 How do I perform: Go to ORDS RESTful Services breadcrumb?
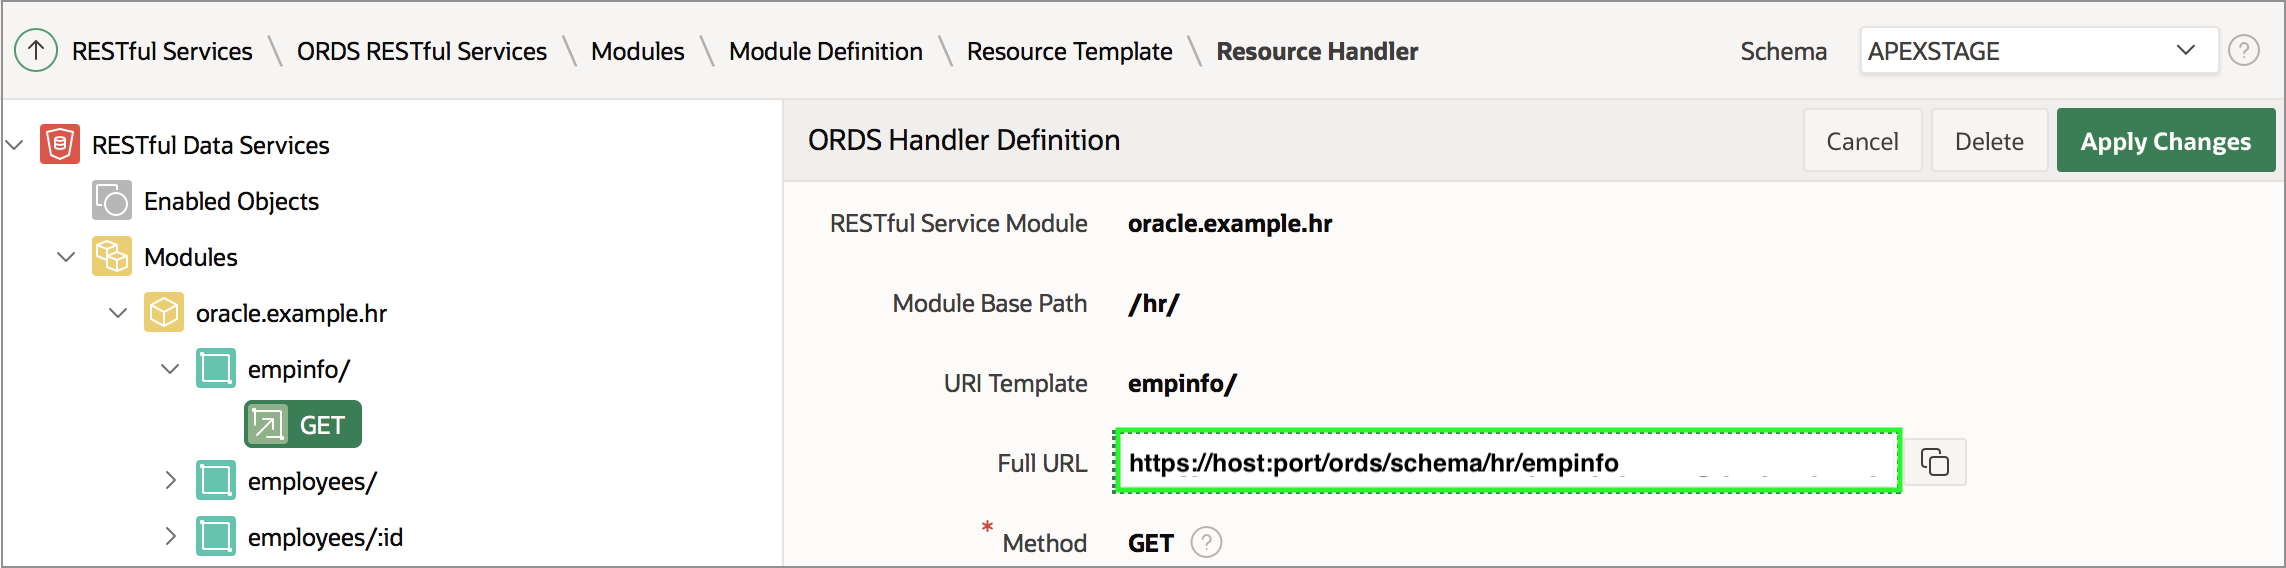421,51
